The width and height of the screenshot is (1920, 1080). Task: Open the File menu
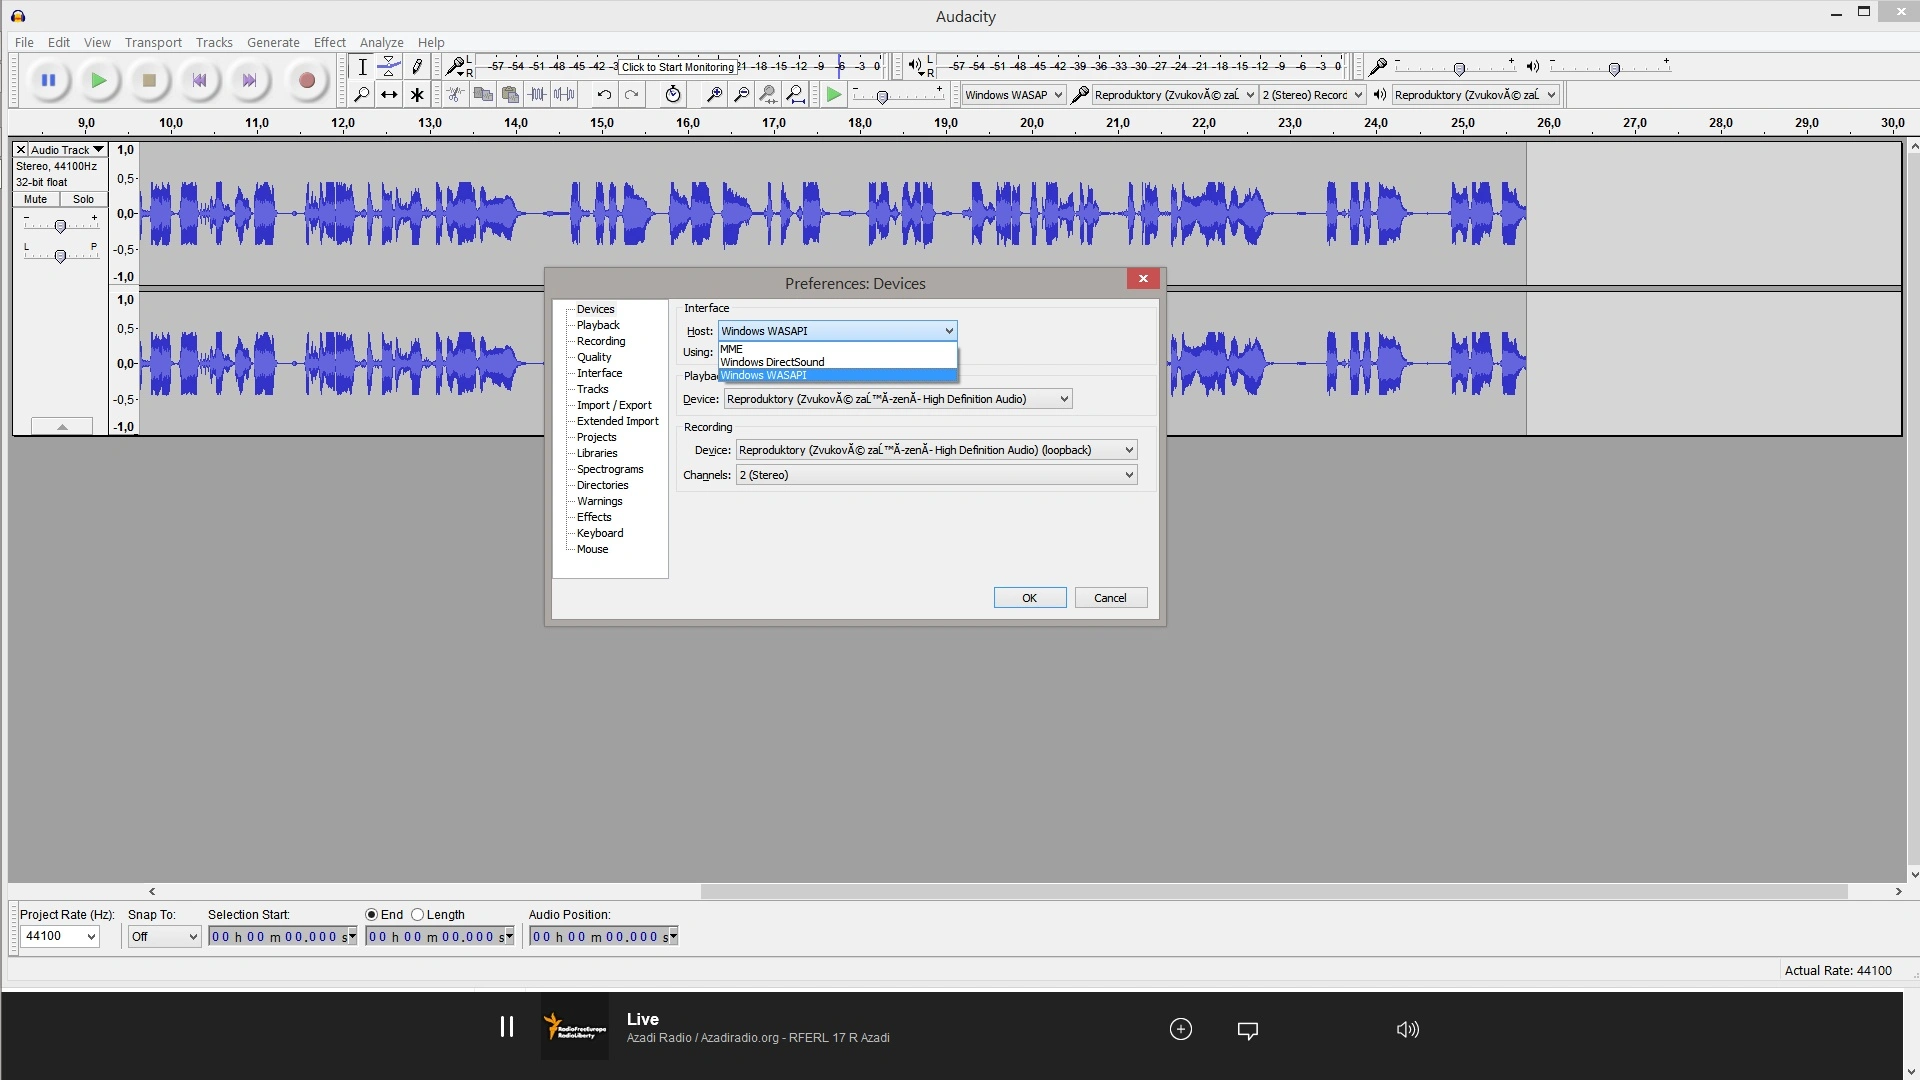(x=24, y=42)
